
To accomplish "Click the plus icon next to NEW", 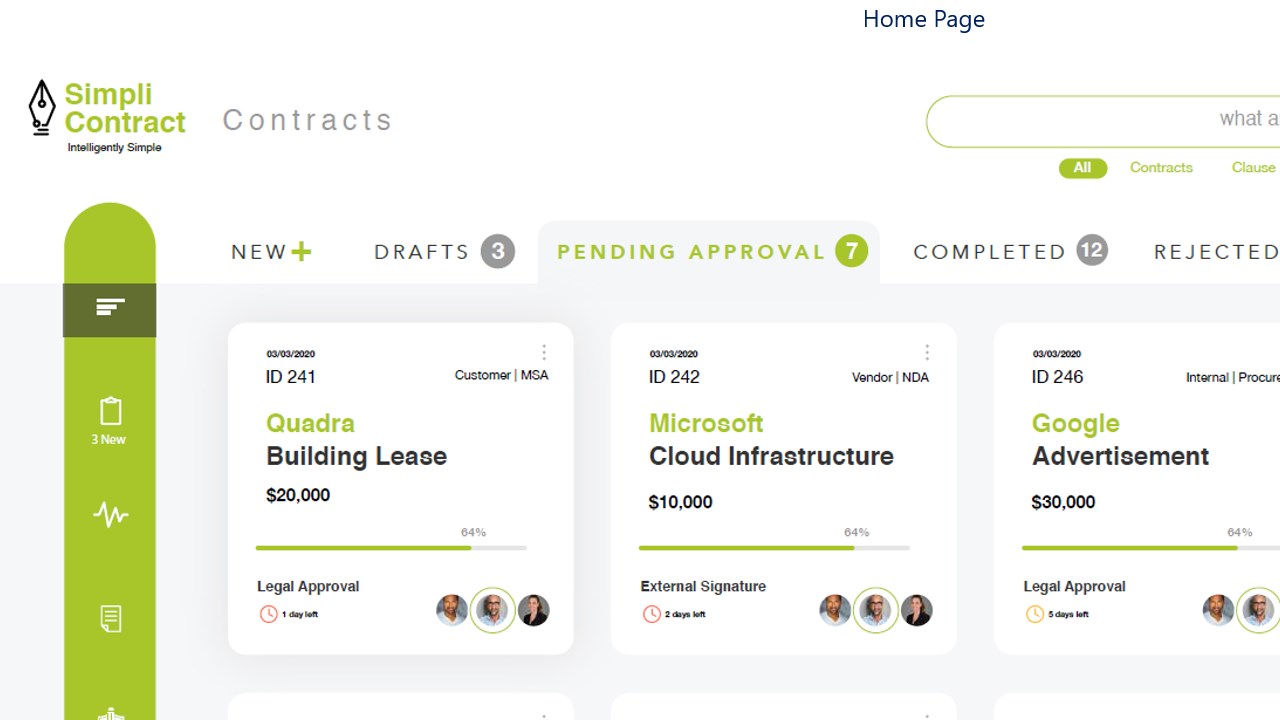I will 301,252.
